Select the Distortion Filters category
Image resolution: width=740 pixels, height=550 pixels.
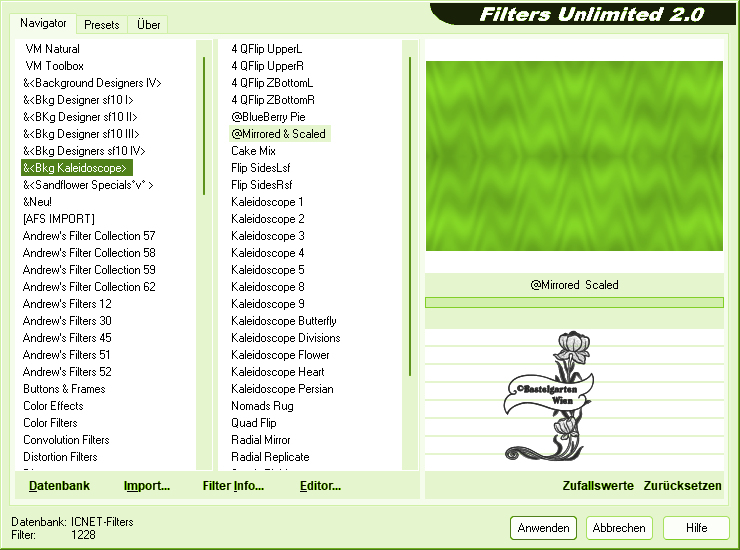[60, 457]
